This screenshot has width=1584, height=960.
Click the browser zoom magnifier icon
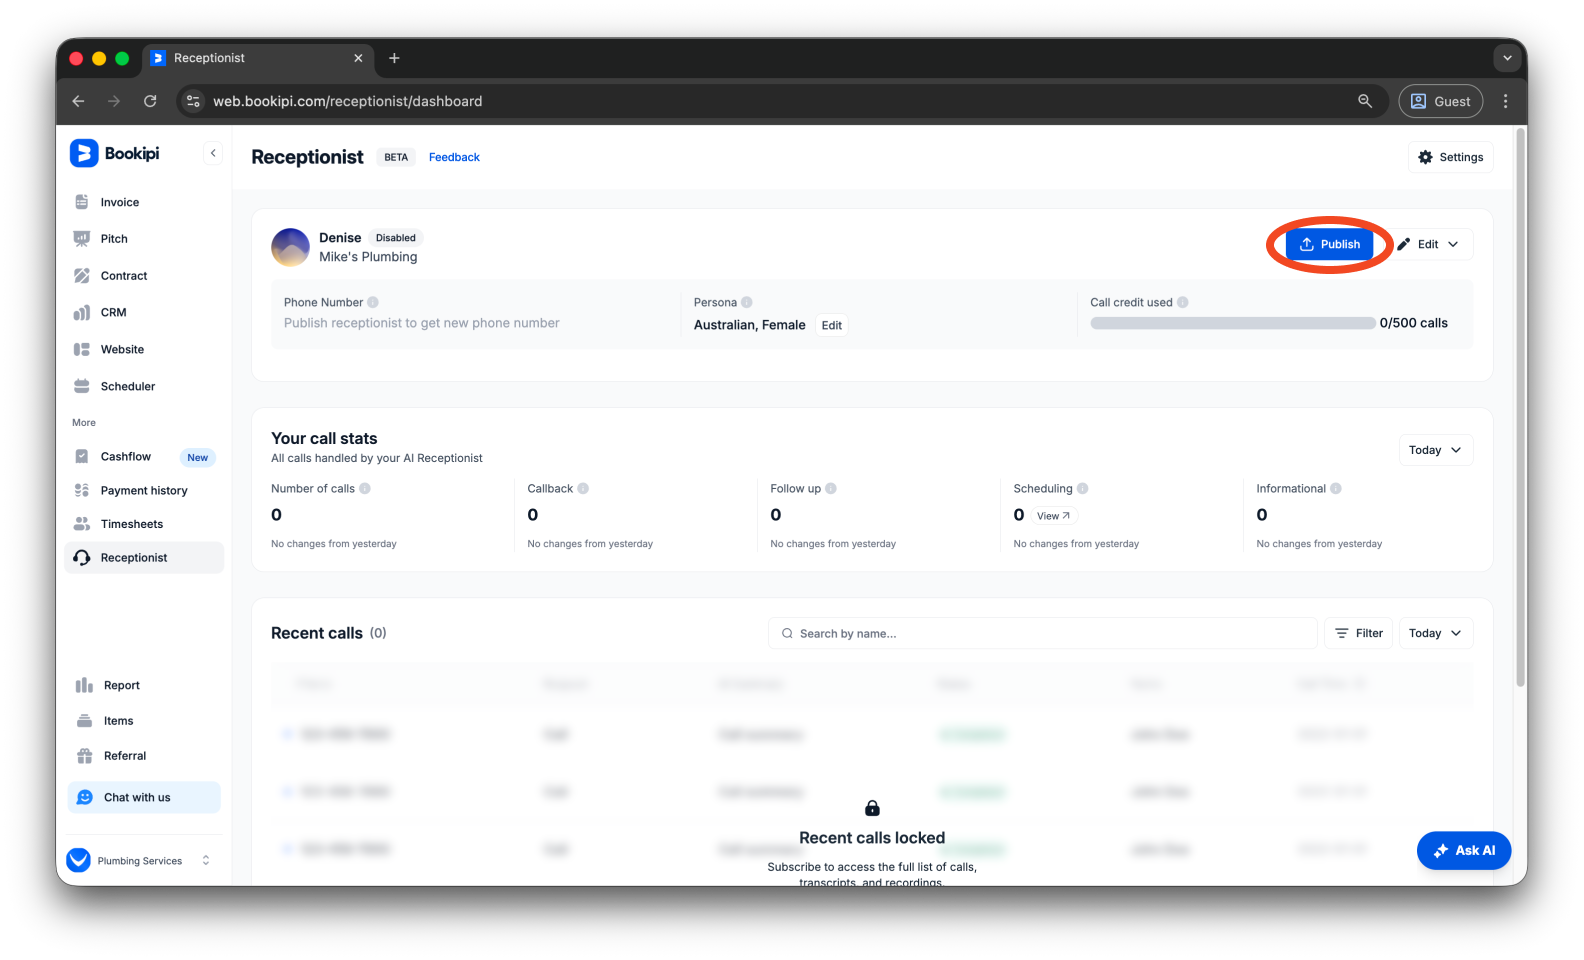pyautogui.click(x=1365, y=101)
